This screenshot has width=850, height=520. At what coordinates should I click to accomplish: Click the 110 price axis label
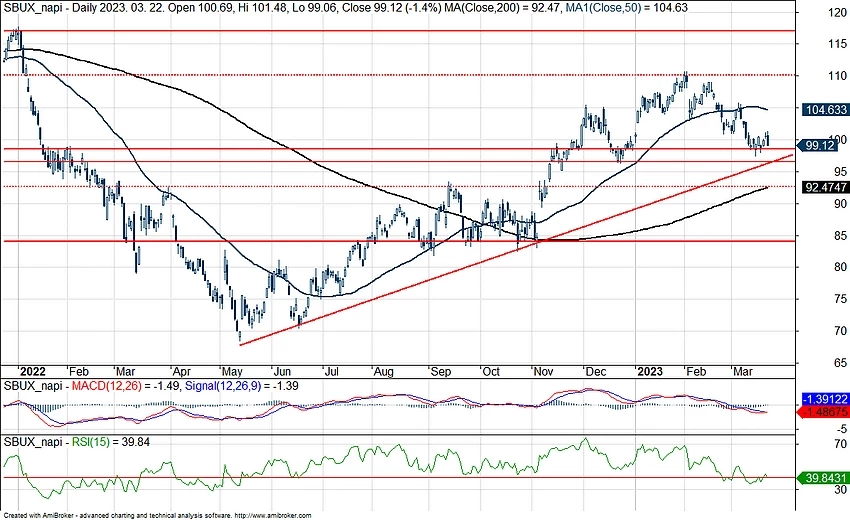point(838,76)
